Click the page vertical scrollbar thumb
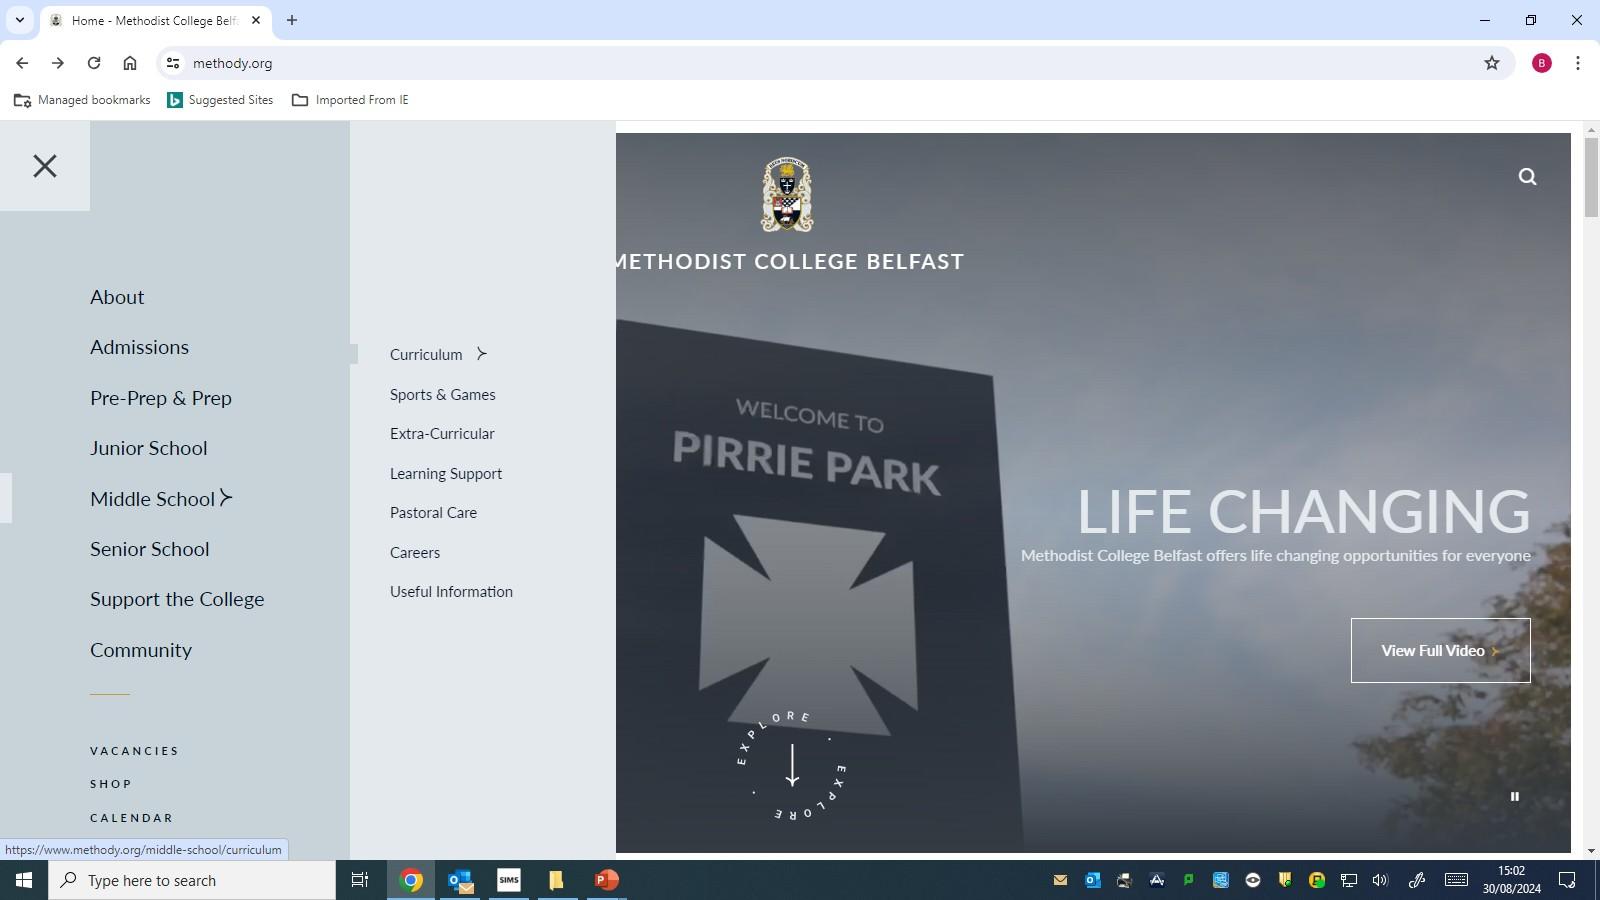1600x900 pixels. pyautogui.click(x=1591, y=177)
